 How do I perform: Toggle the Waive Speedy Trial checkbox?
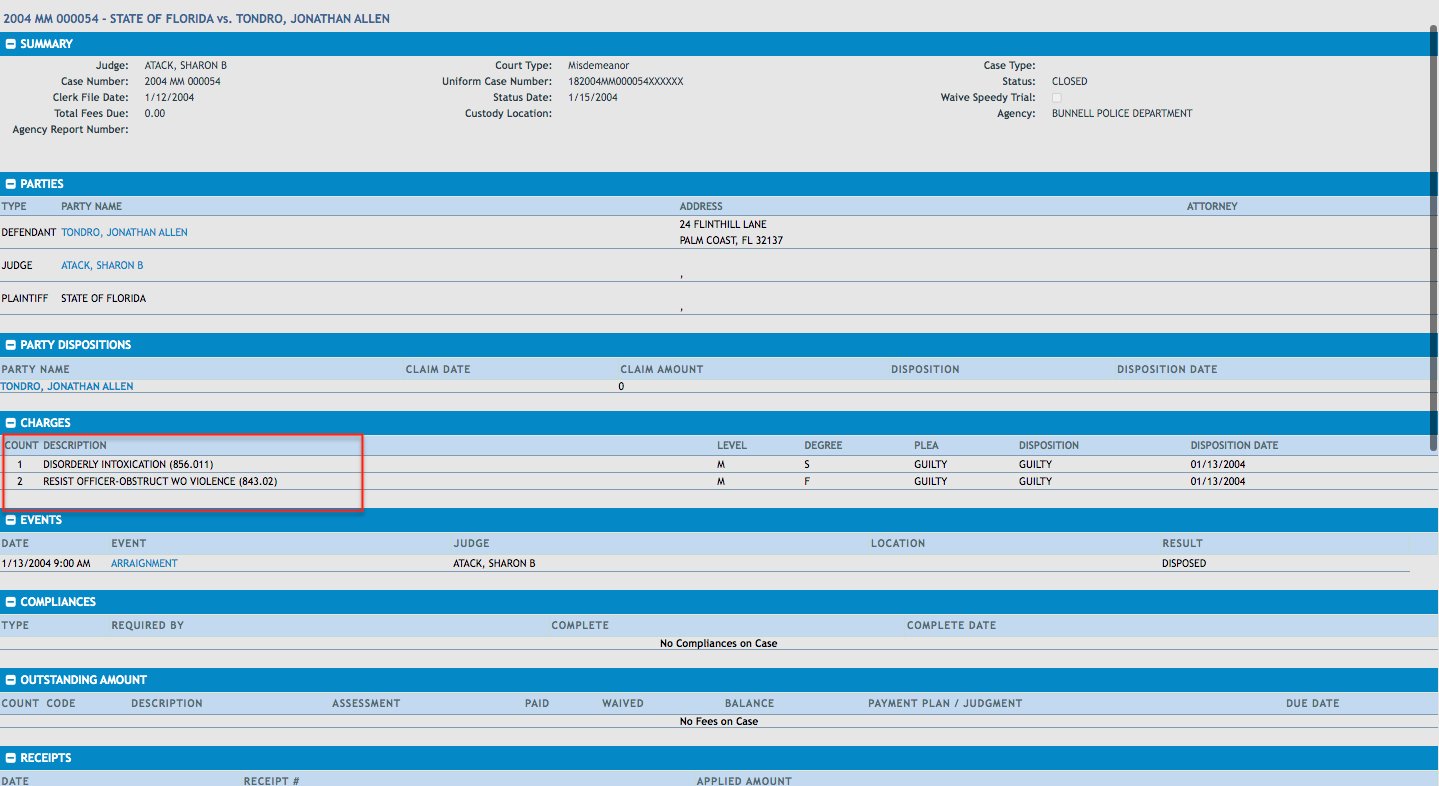1057,98
